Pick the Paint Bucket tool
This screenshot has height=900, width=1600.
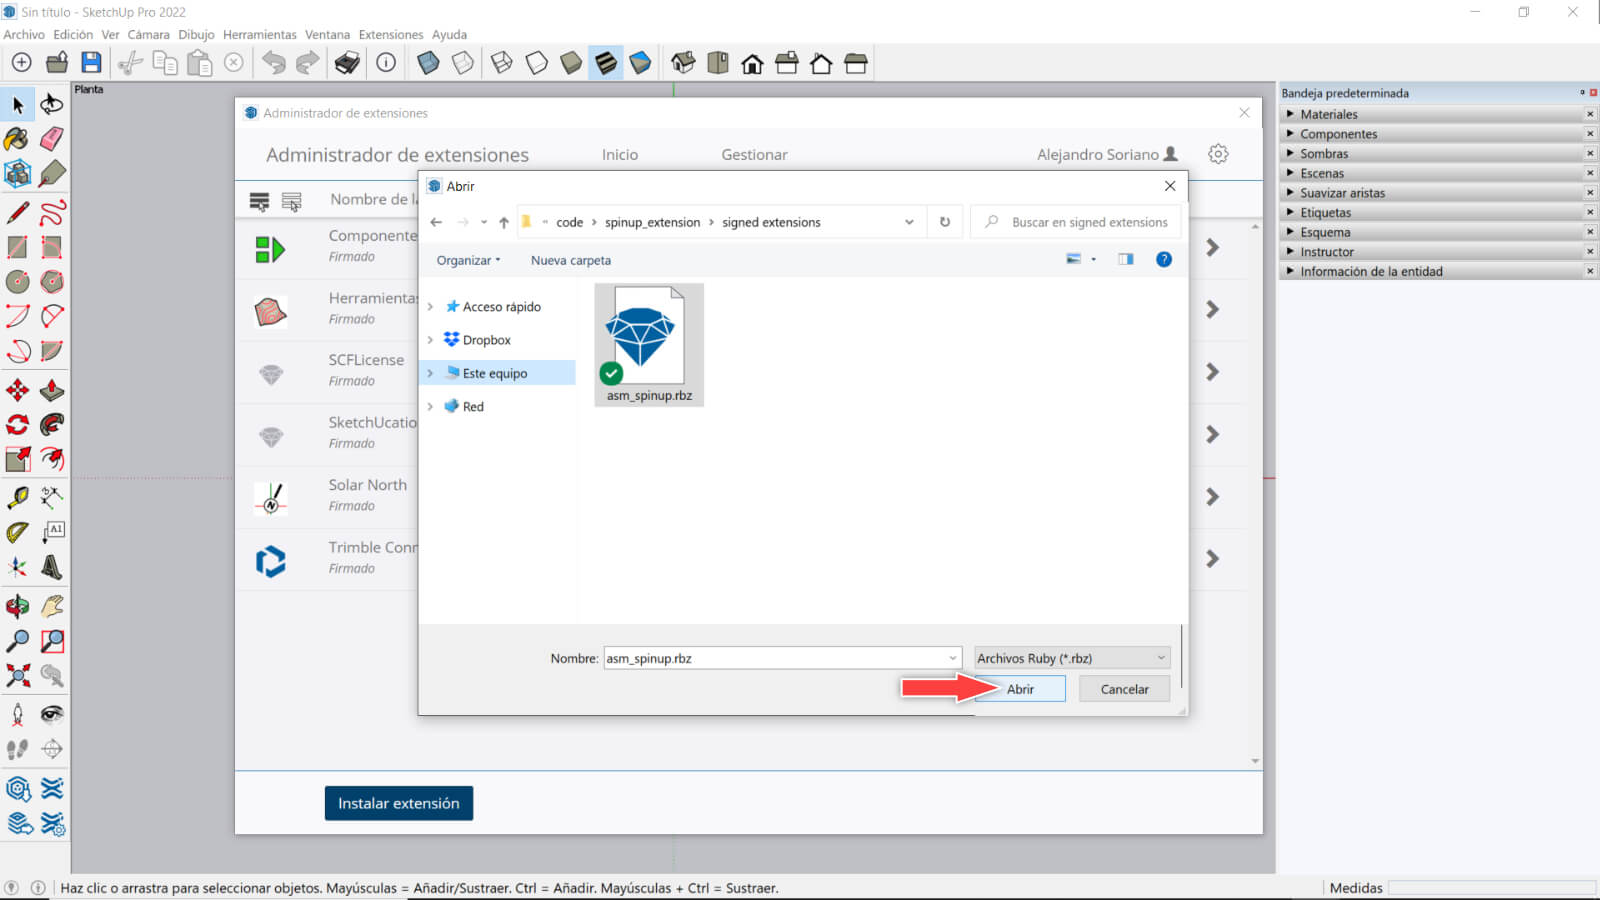coord(18,139)
